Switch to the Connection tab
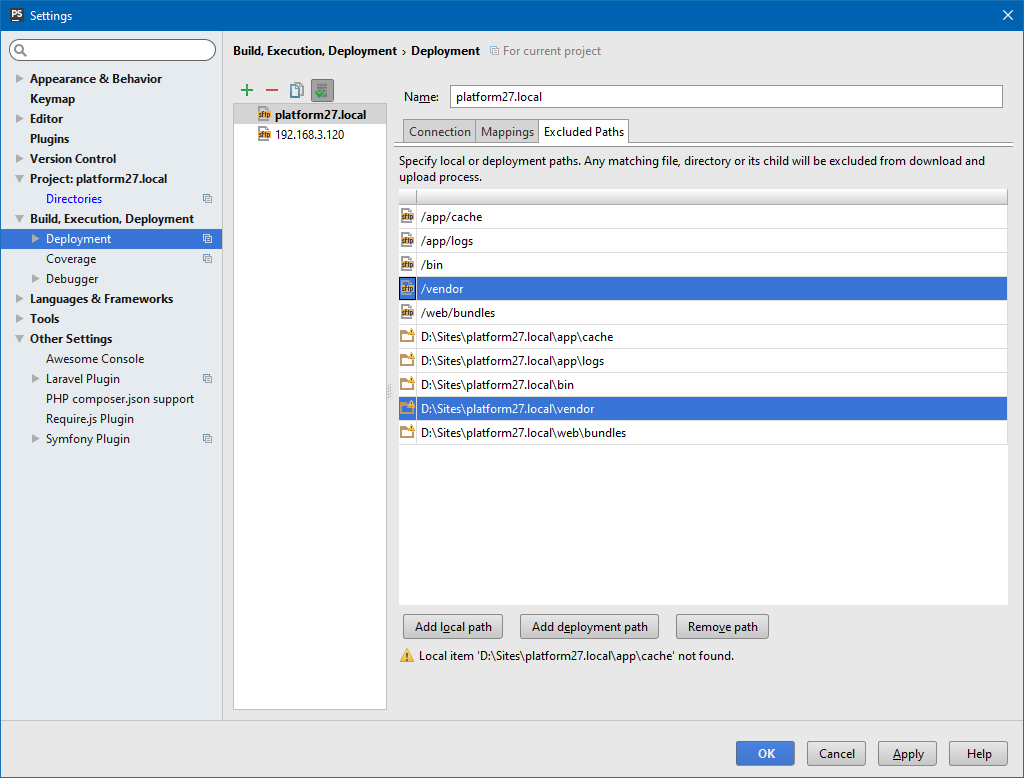The height and width of the screenshot is (778, 1024). click(x=439, y=132)
